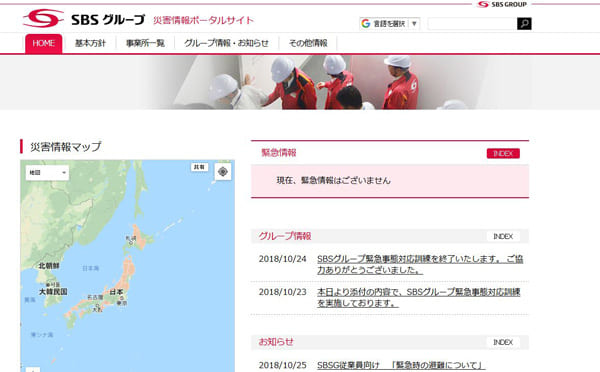Expand the map type 地図 dropdown
Image resolution: width=600 pixels, height=372 pixels.
pos(47,173)
